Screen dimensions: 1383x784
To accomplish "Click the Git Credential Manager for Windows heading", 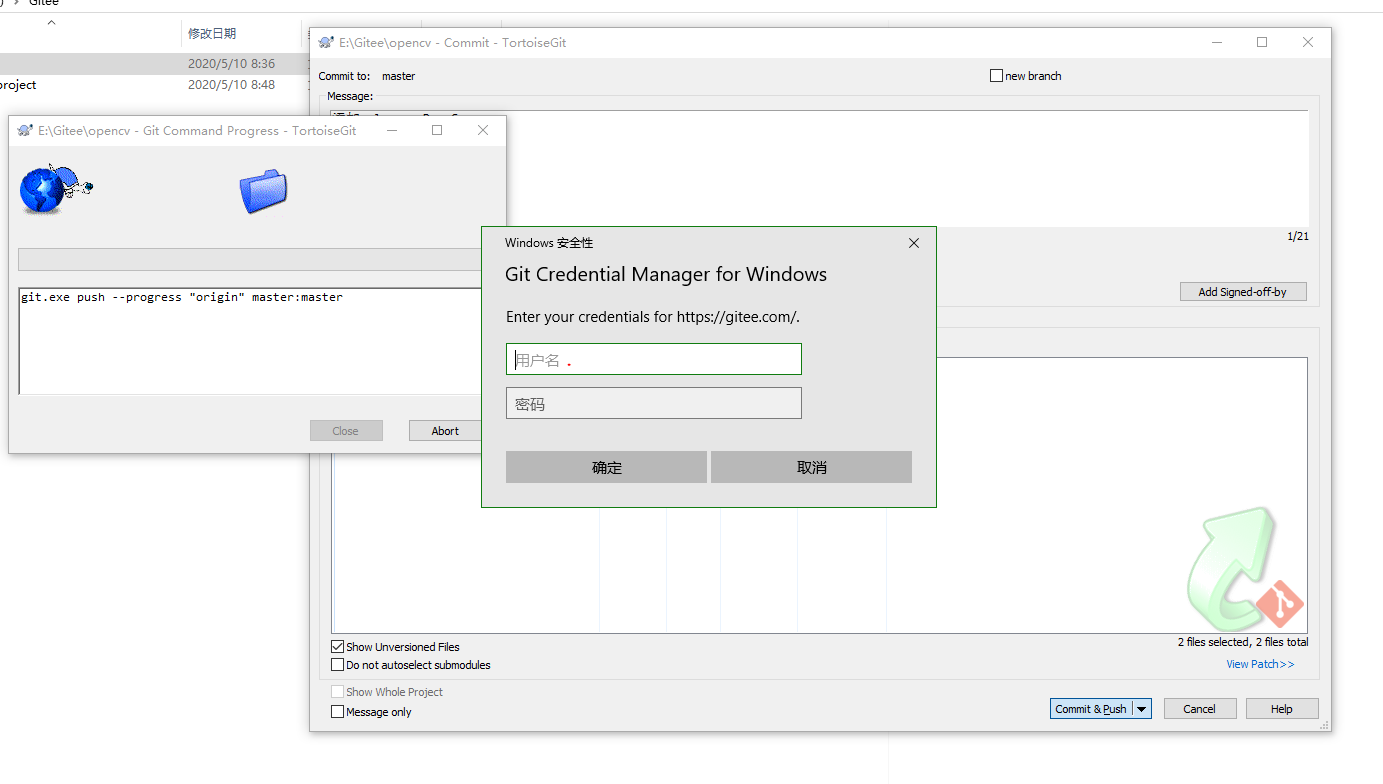I will pos(666,274).
